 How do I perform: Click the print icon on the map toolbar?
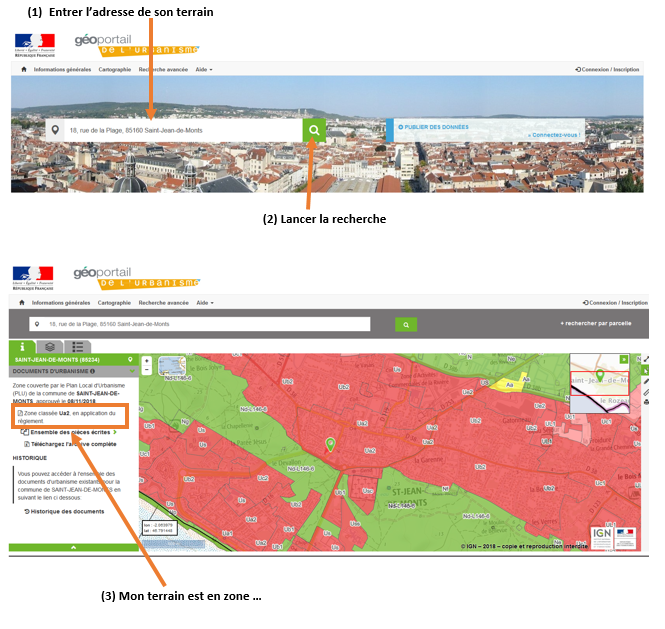(645, 401)
